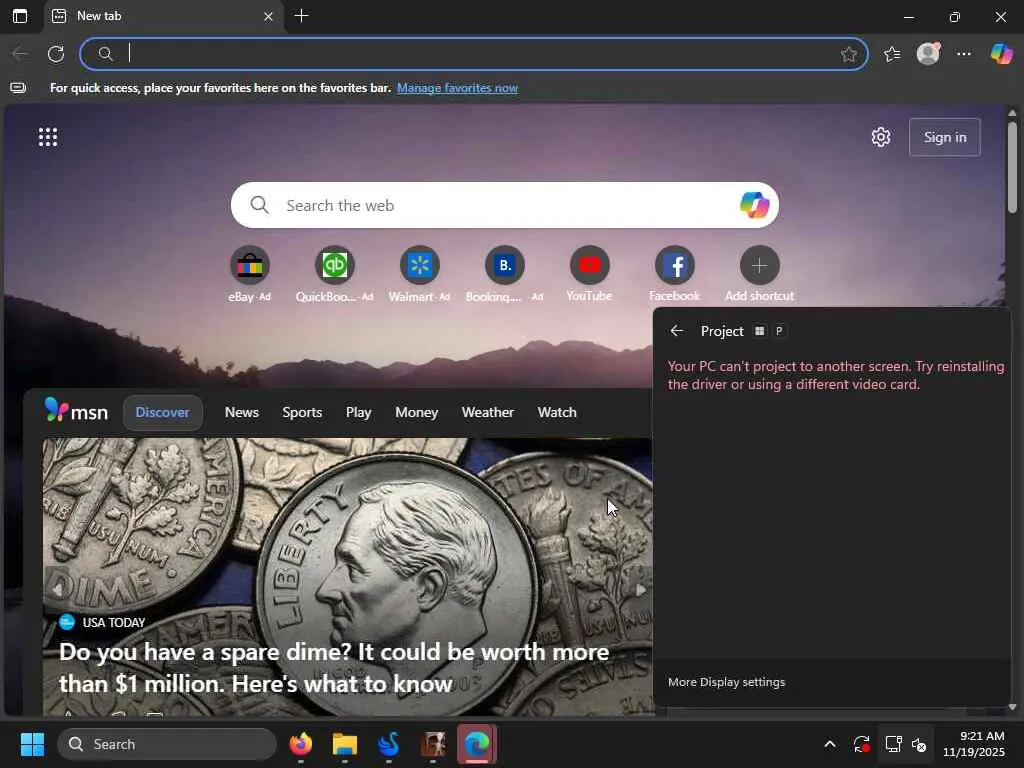Open the QuickBooks shortcut

334,266
